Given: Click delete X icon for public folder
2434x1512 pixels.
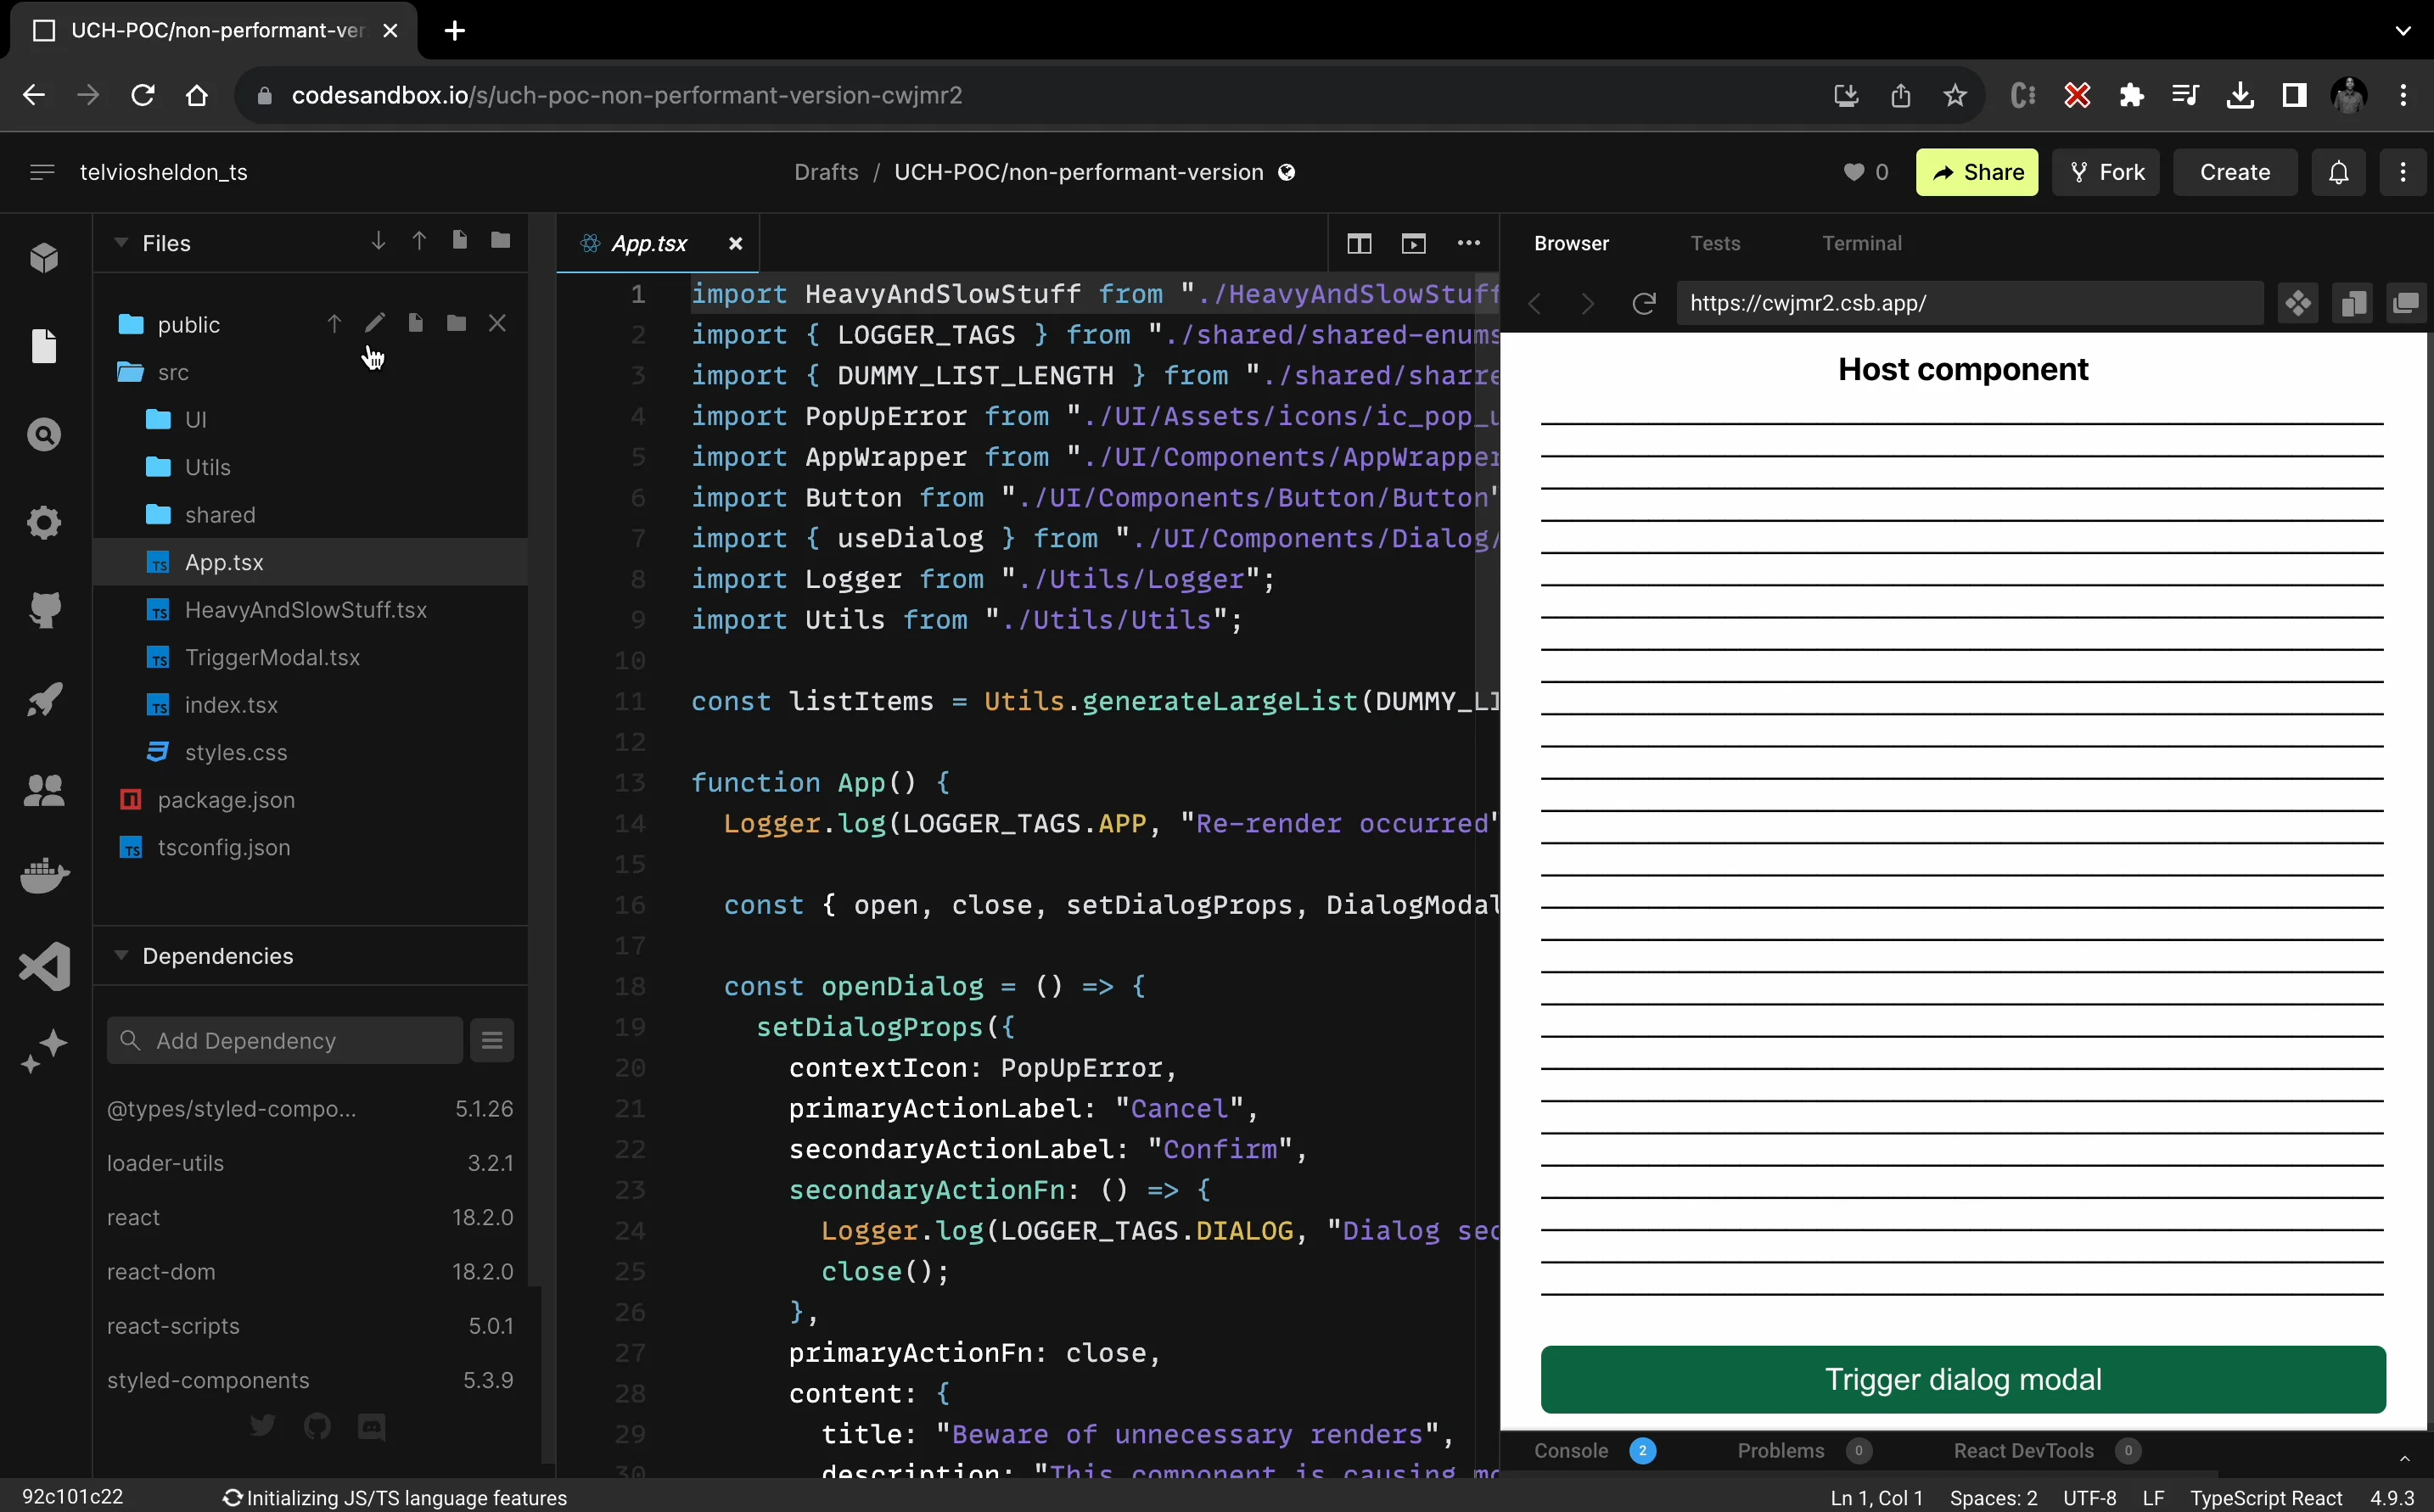Looking at the screenshot, I should tap(497, 323).
